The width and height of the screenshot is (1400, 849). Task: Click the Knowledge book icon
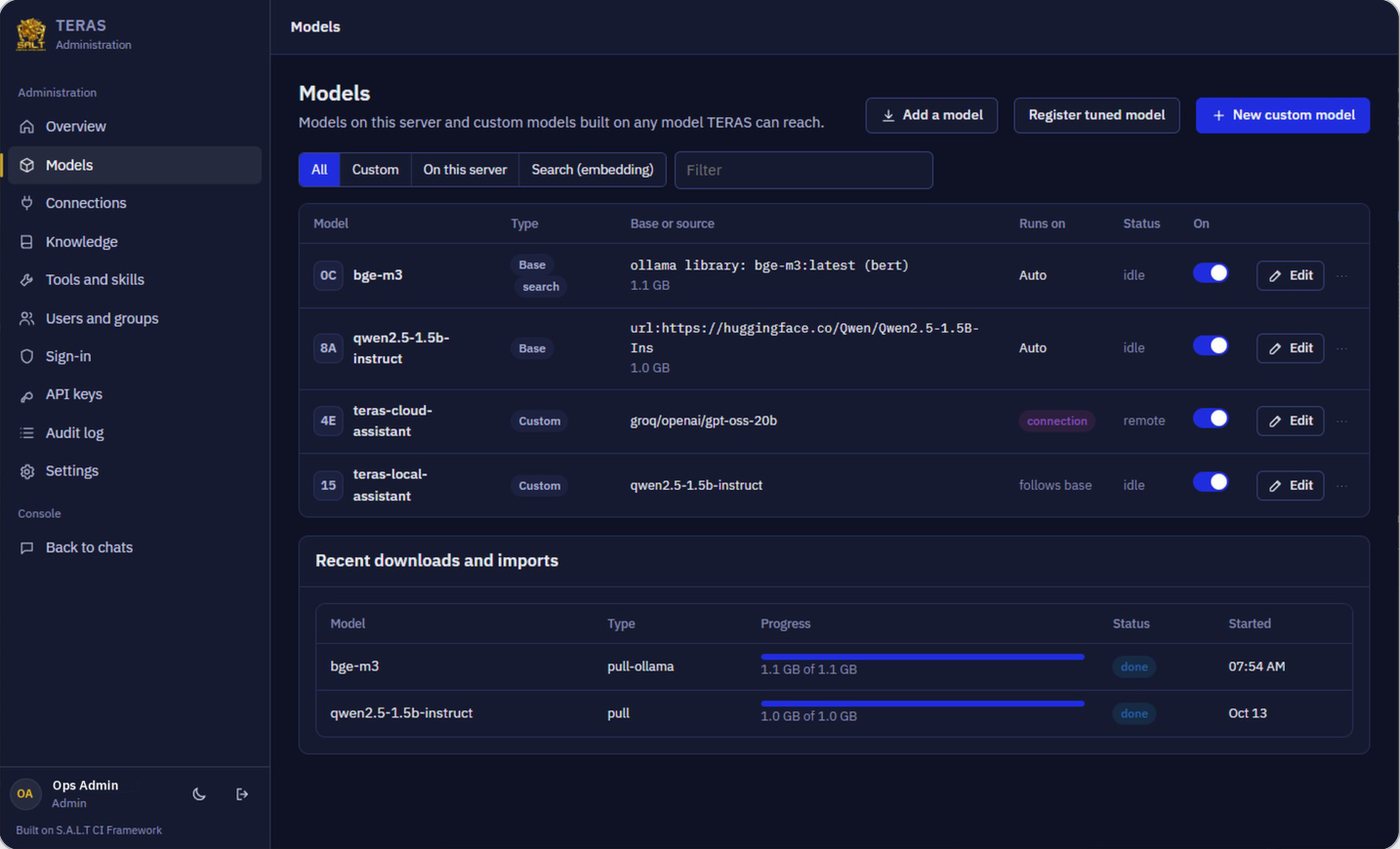27,242
